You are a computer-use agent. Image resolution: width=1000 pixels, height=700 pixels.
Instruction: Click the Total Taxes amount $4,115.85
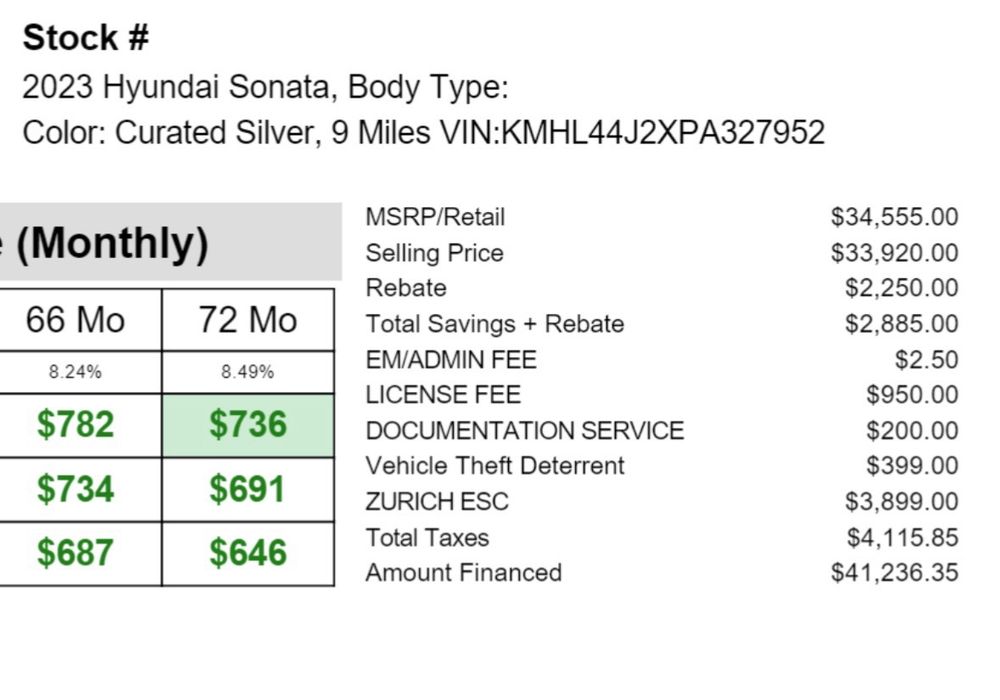click(902, 538)
